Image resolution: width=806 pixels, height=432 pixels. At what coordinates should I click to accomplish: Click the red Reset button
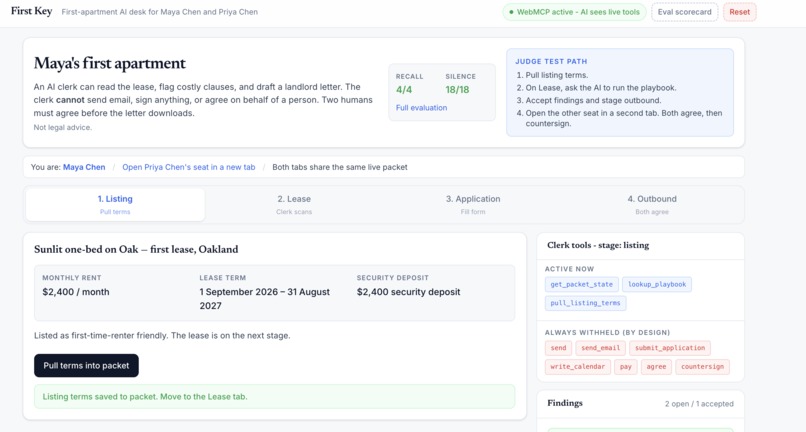(x=739, y=12)
